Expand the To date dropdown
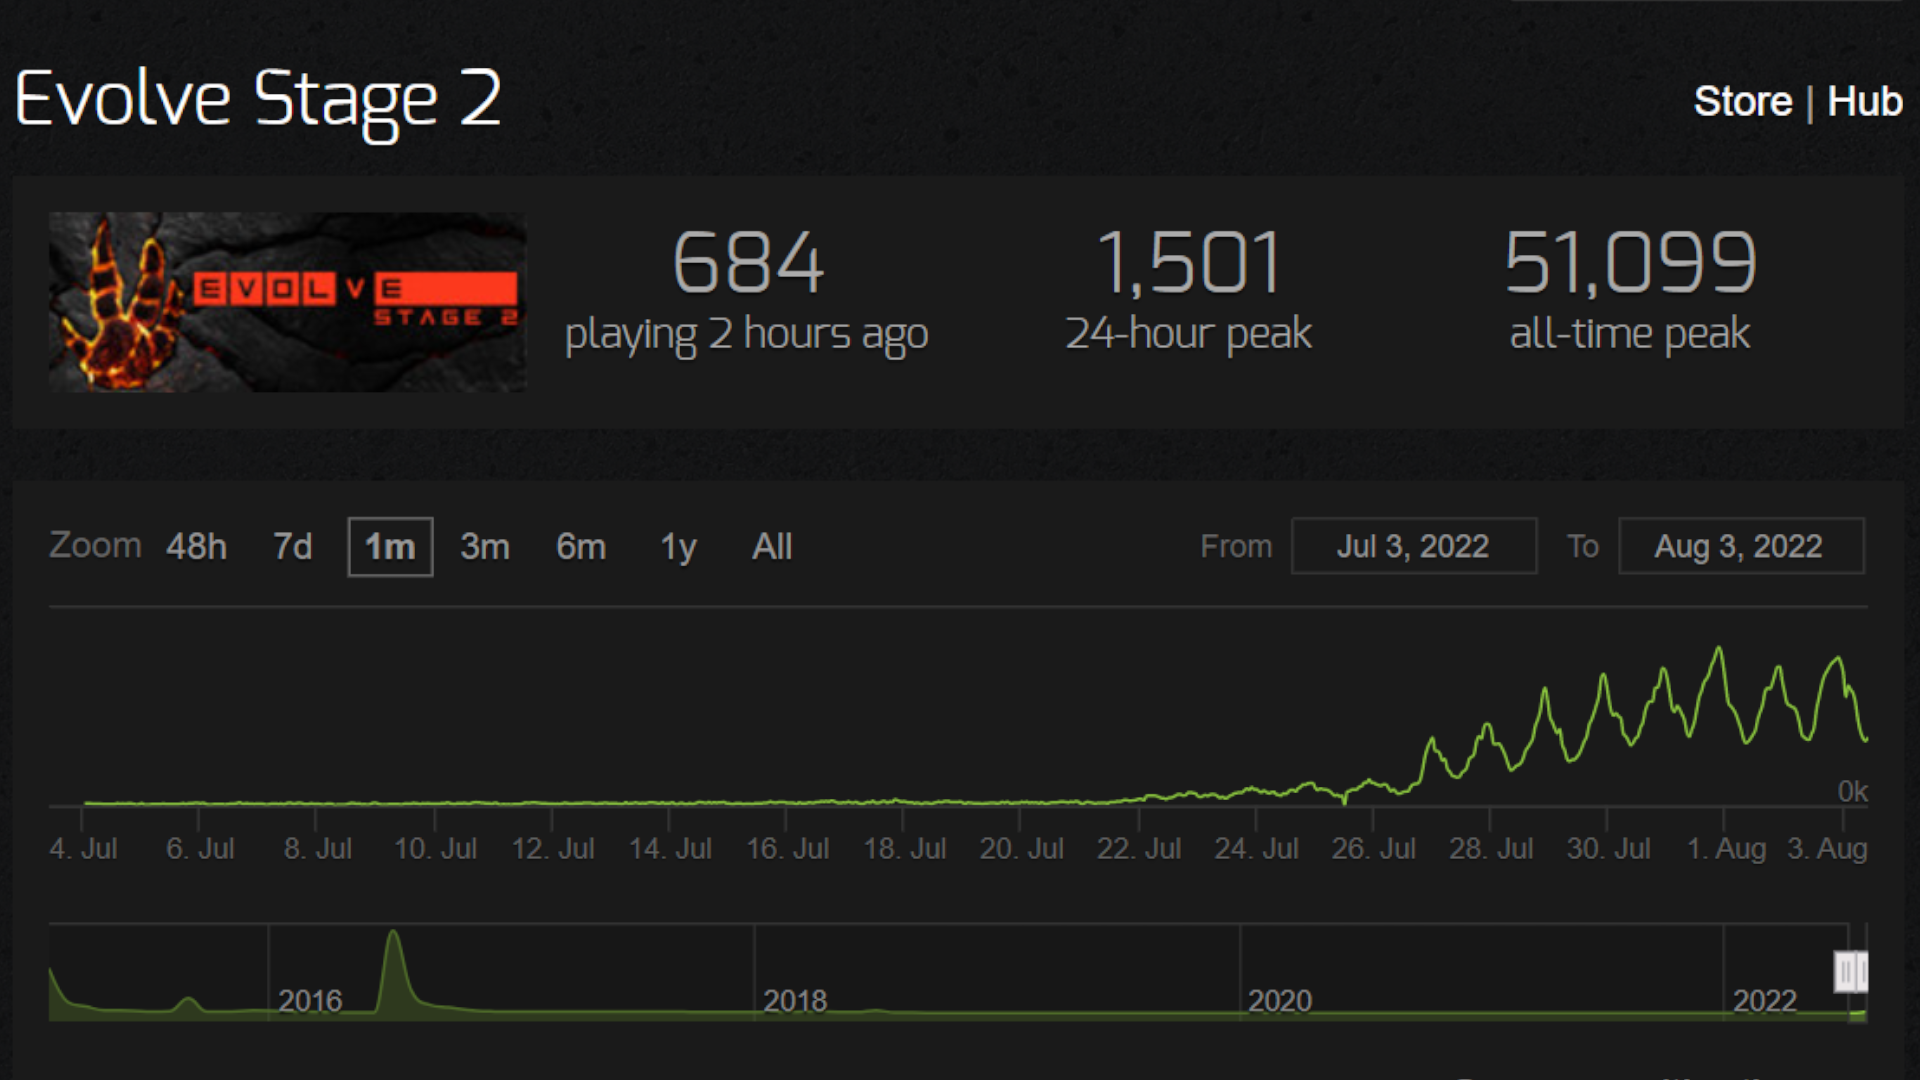The width and height of the screenshot is (1920, 1080). 1735,546
